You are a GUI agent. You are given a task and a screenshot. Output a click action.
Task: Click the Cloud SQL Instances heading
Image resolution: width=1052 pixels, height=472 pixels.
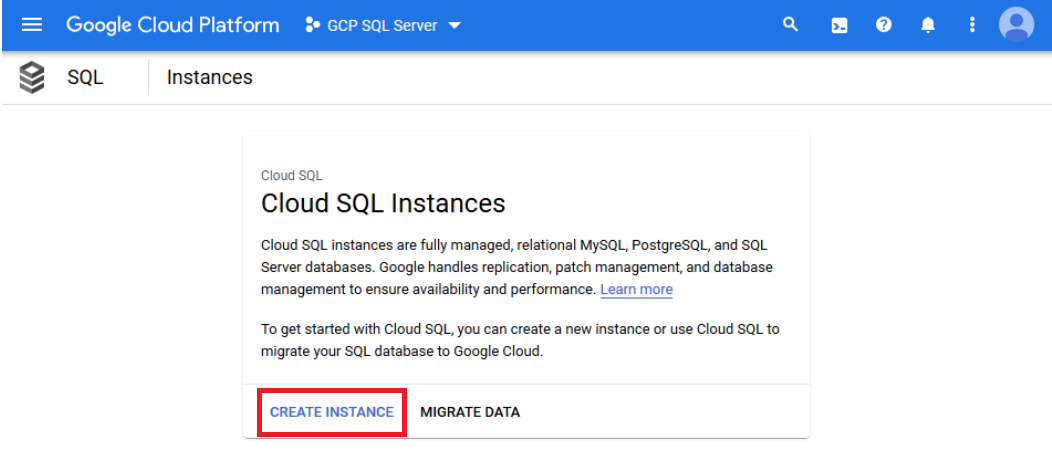(x=383, y=203)
